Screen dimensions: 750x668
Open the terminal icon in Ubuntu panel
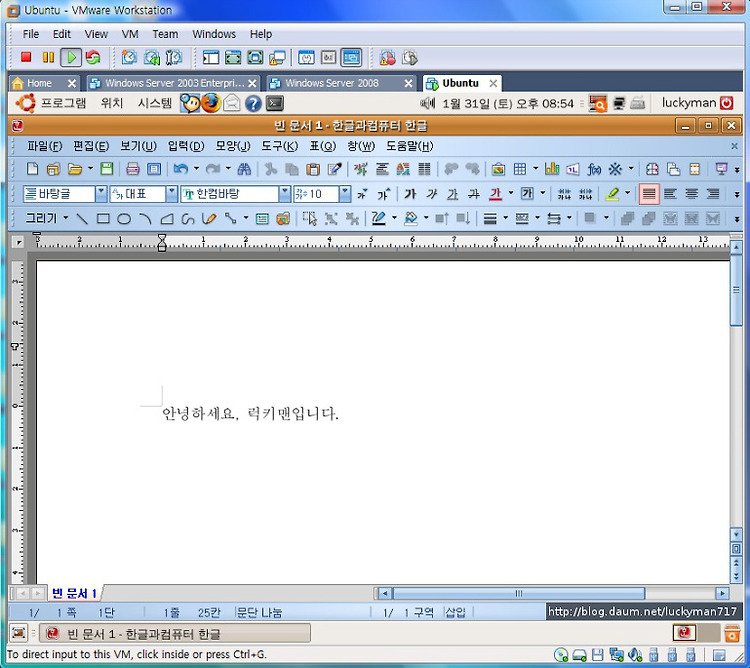coord(275,103)
